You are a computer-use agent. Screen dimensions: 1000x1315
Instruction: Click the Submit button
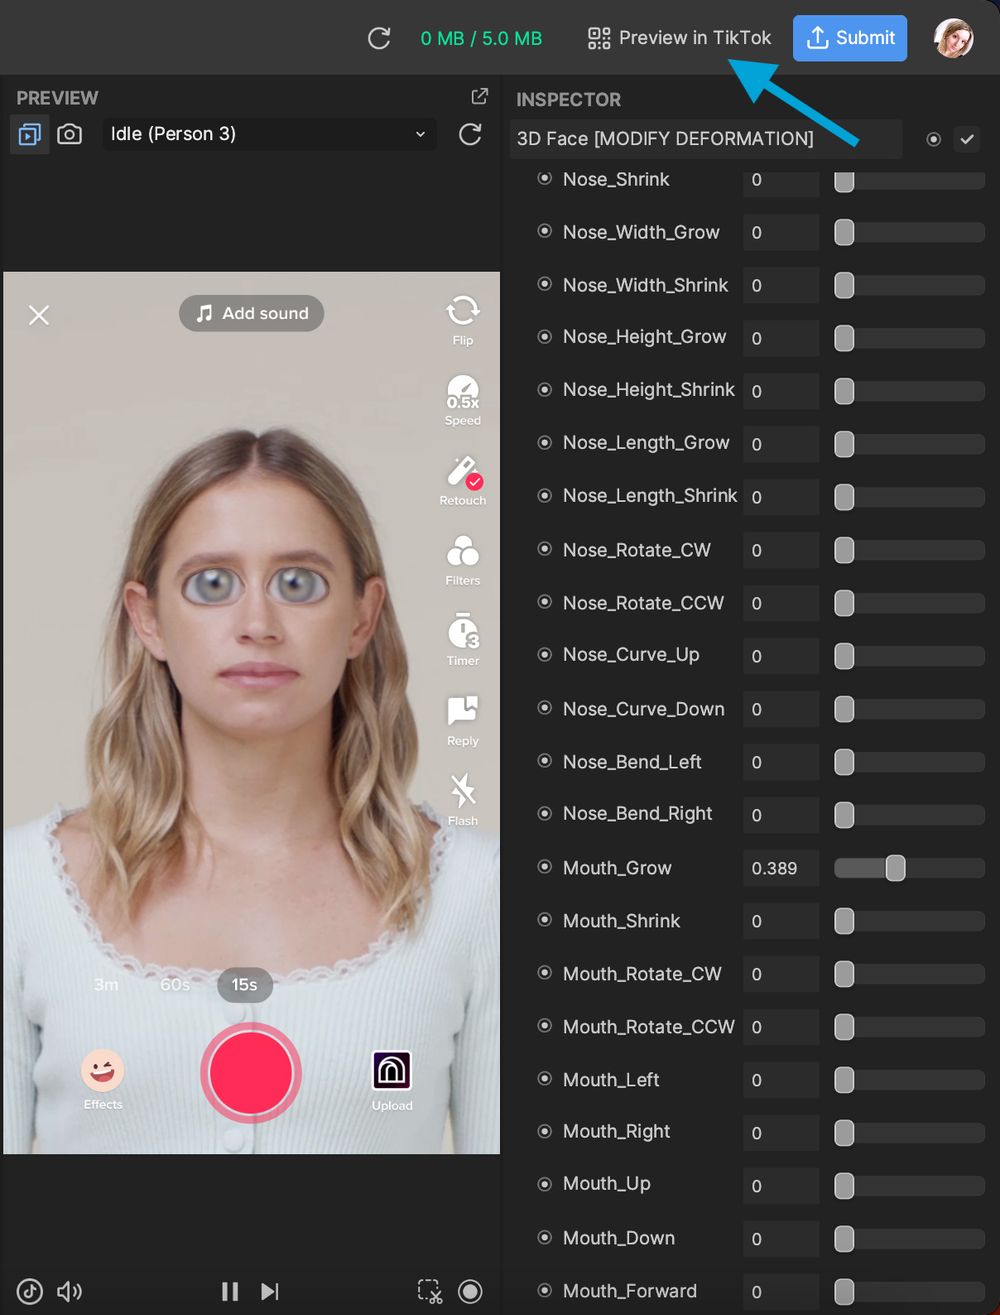(x=849, y=38)
